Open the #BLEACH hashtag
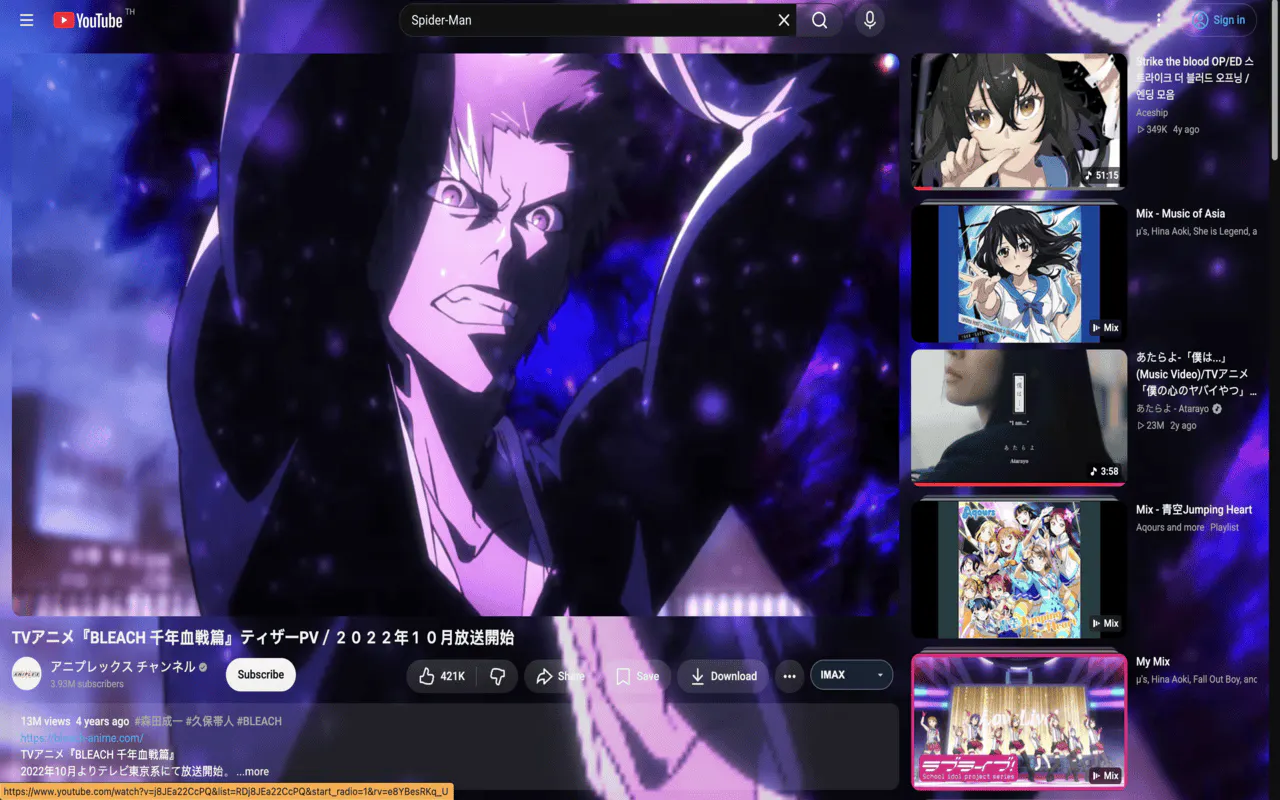The width and height of the screenshot is (1280, 800). coord(260,721)
